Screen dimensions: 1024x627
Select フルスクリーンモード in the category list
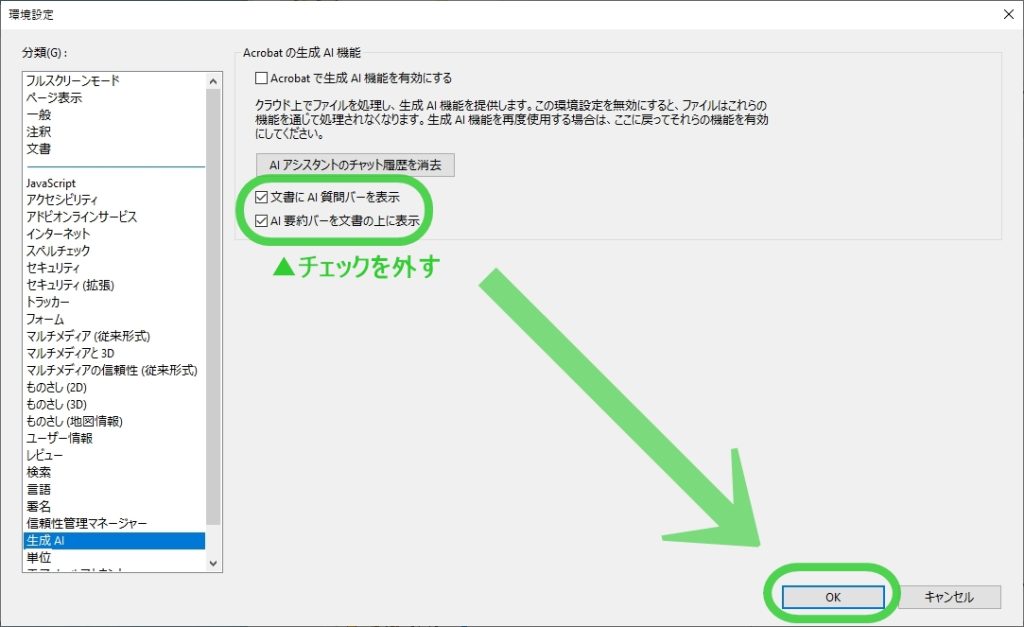[73, 81]
